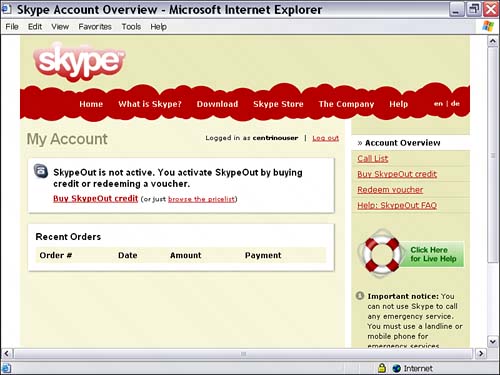Click the Log out link

coord(325,138)
